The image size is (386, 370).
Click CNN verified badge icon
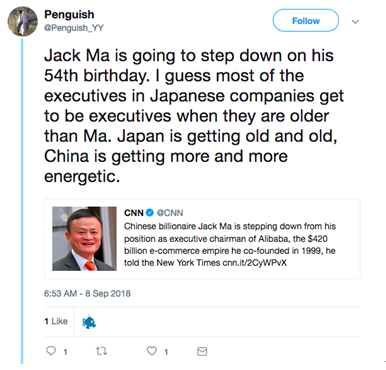point(150,213)
